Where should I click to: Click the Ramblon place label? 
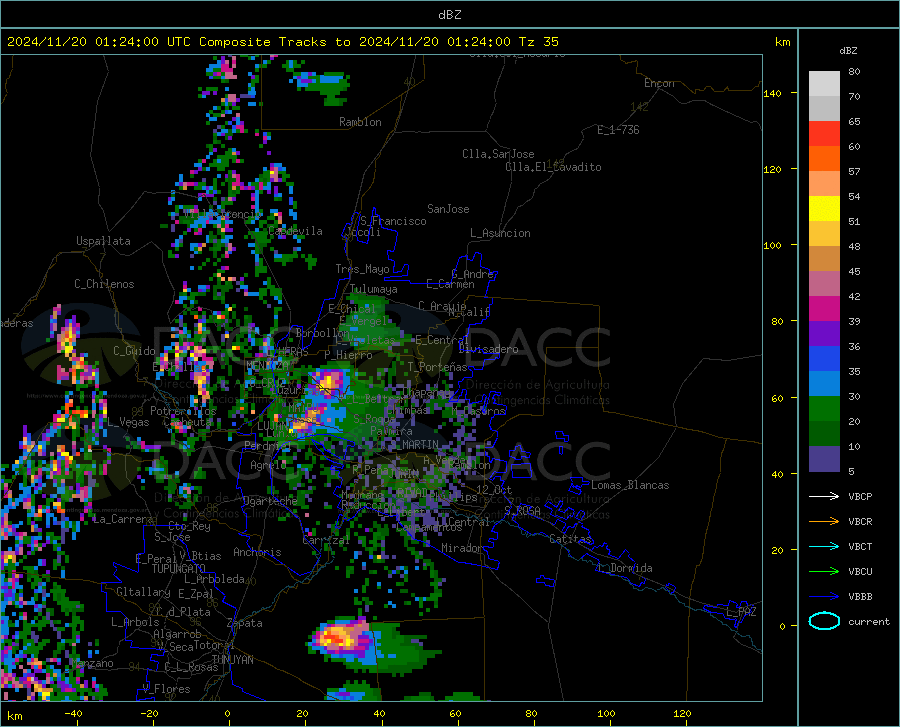[360, 122]
